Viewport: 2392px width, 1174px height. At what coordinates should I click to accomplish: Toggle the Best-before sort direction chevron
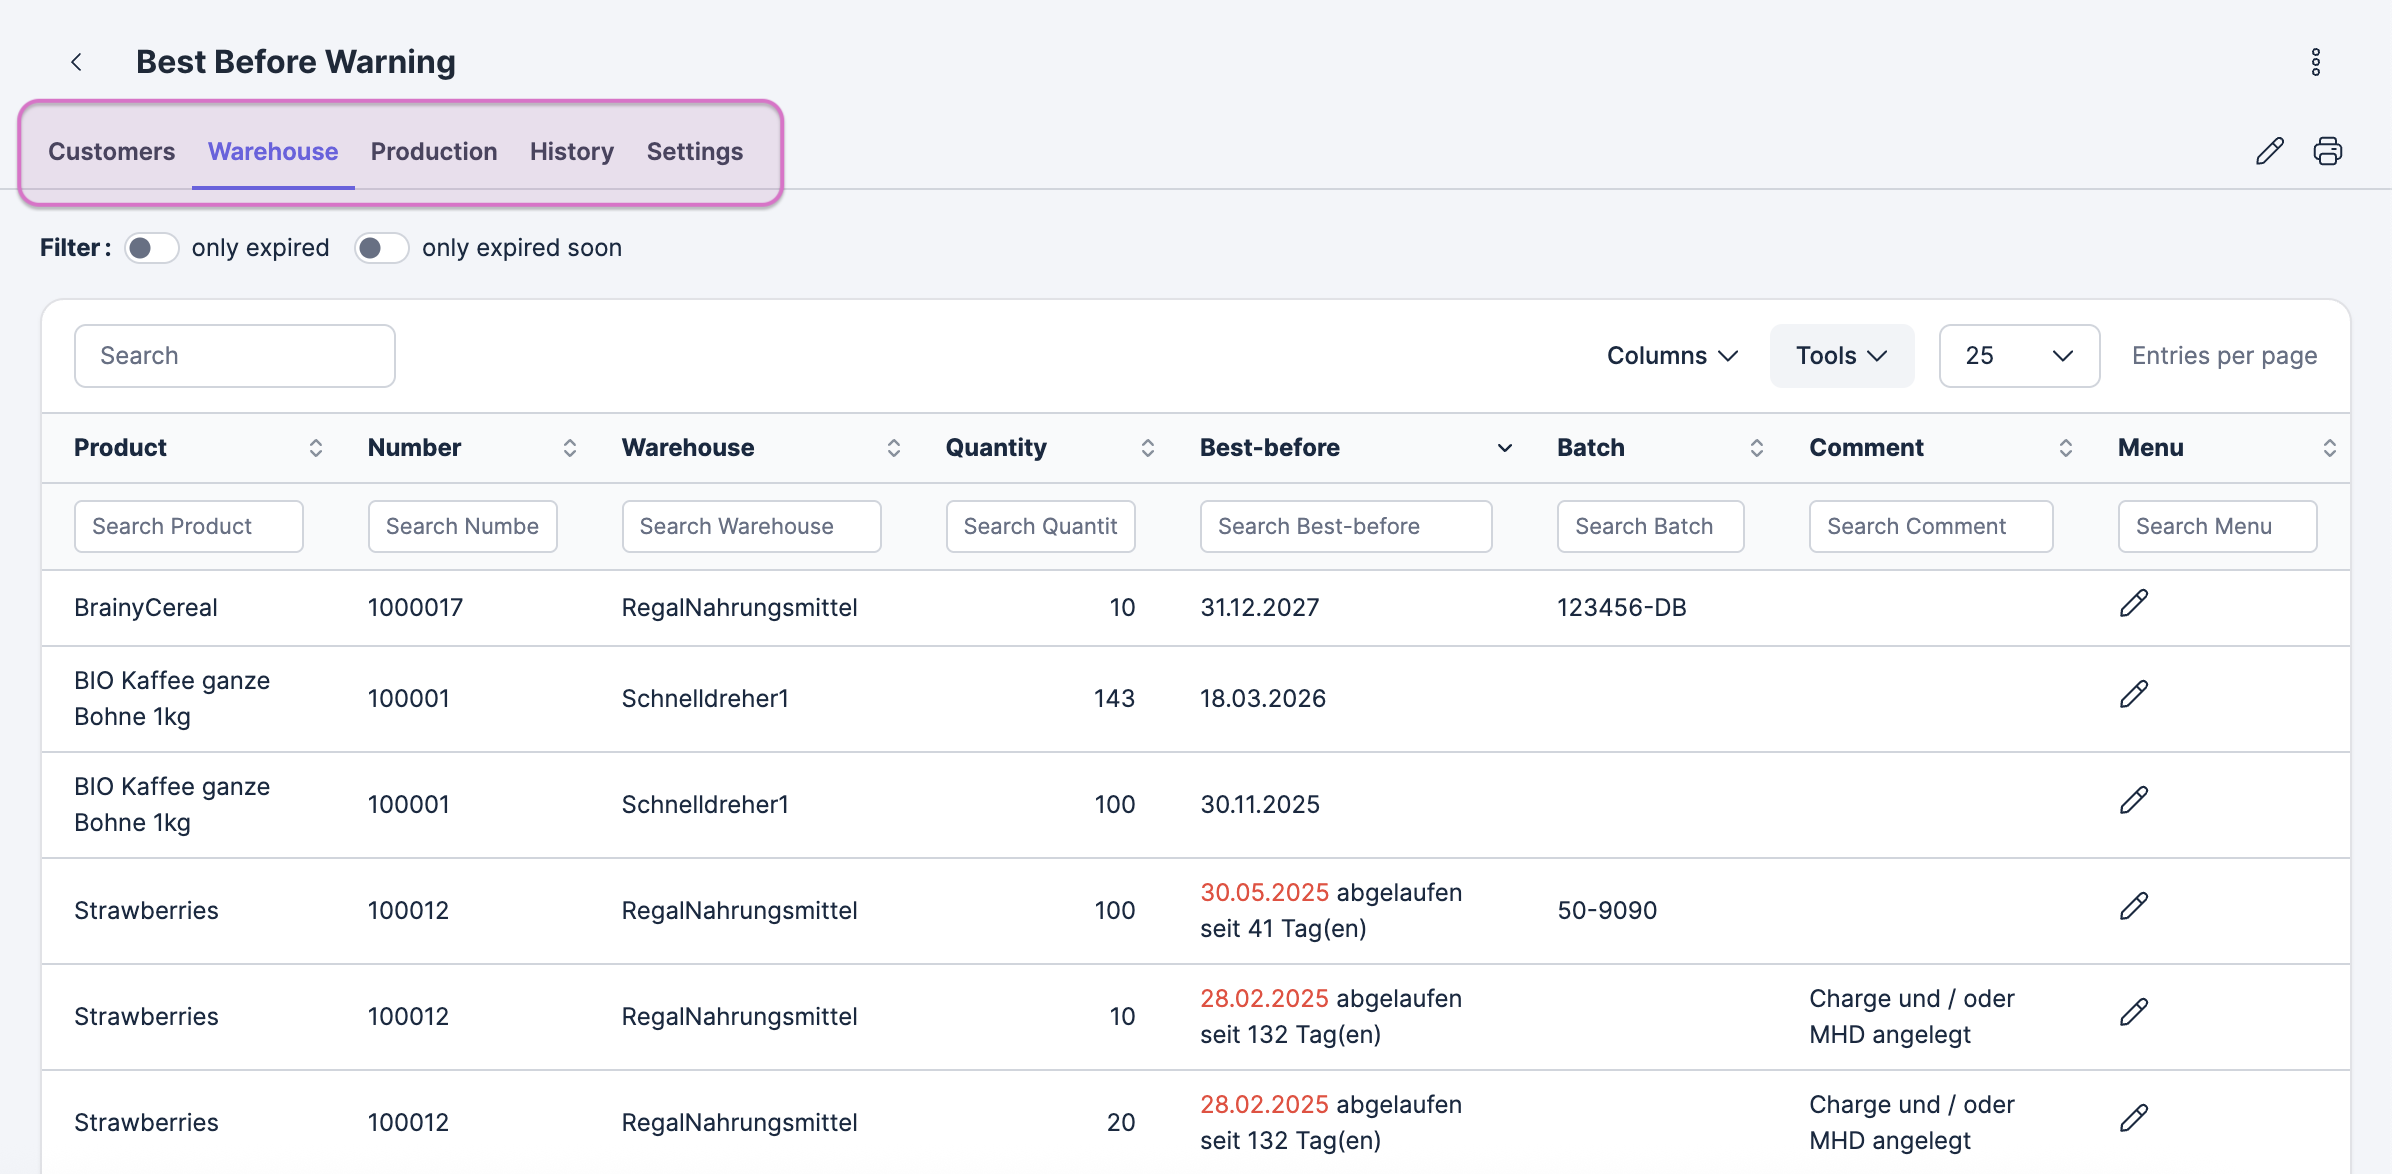point(1504,448)
